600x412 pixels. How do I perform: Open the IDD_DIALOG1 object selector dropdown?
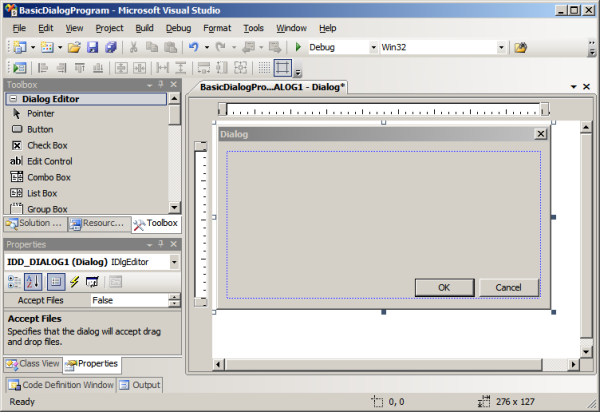pyautogui.click(x=174, y=262)
